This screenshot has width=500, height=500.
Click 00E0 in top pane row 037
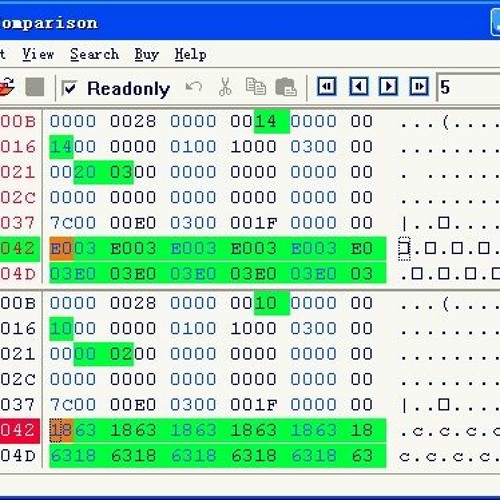(133, 223)
